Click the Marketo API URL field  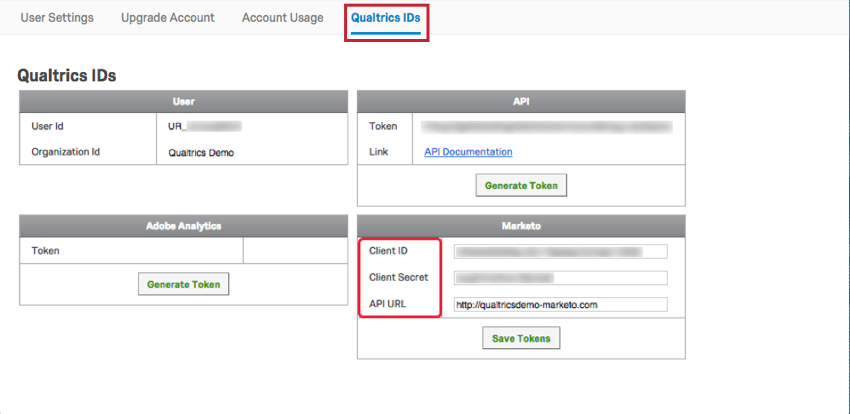(561, 305)
